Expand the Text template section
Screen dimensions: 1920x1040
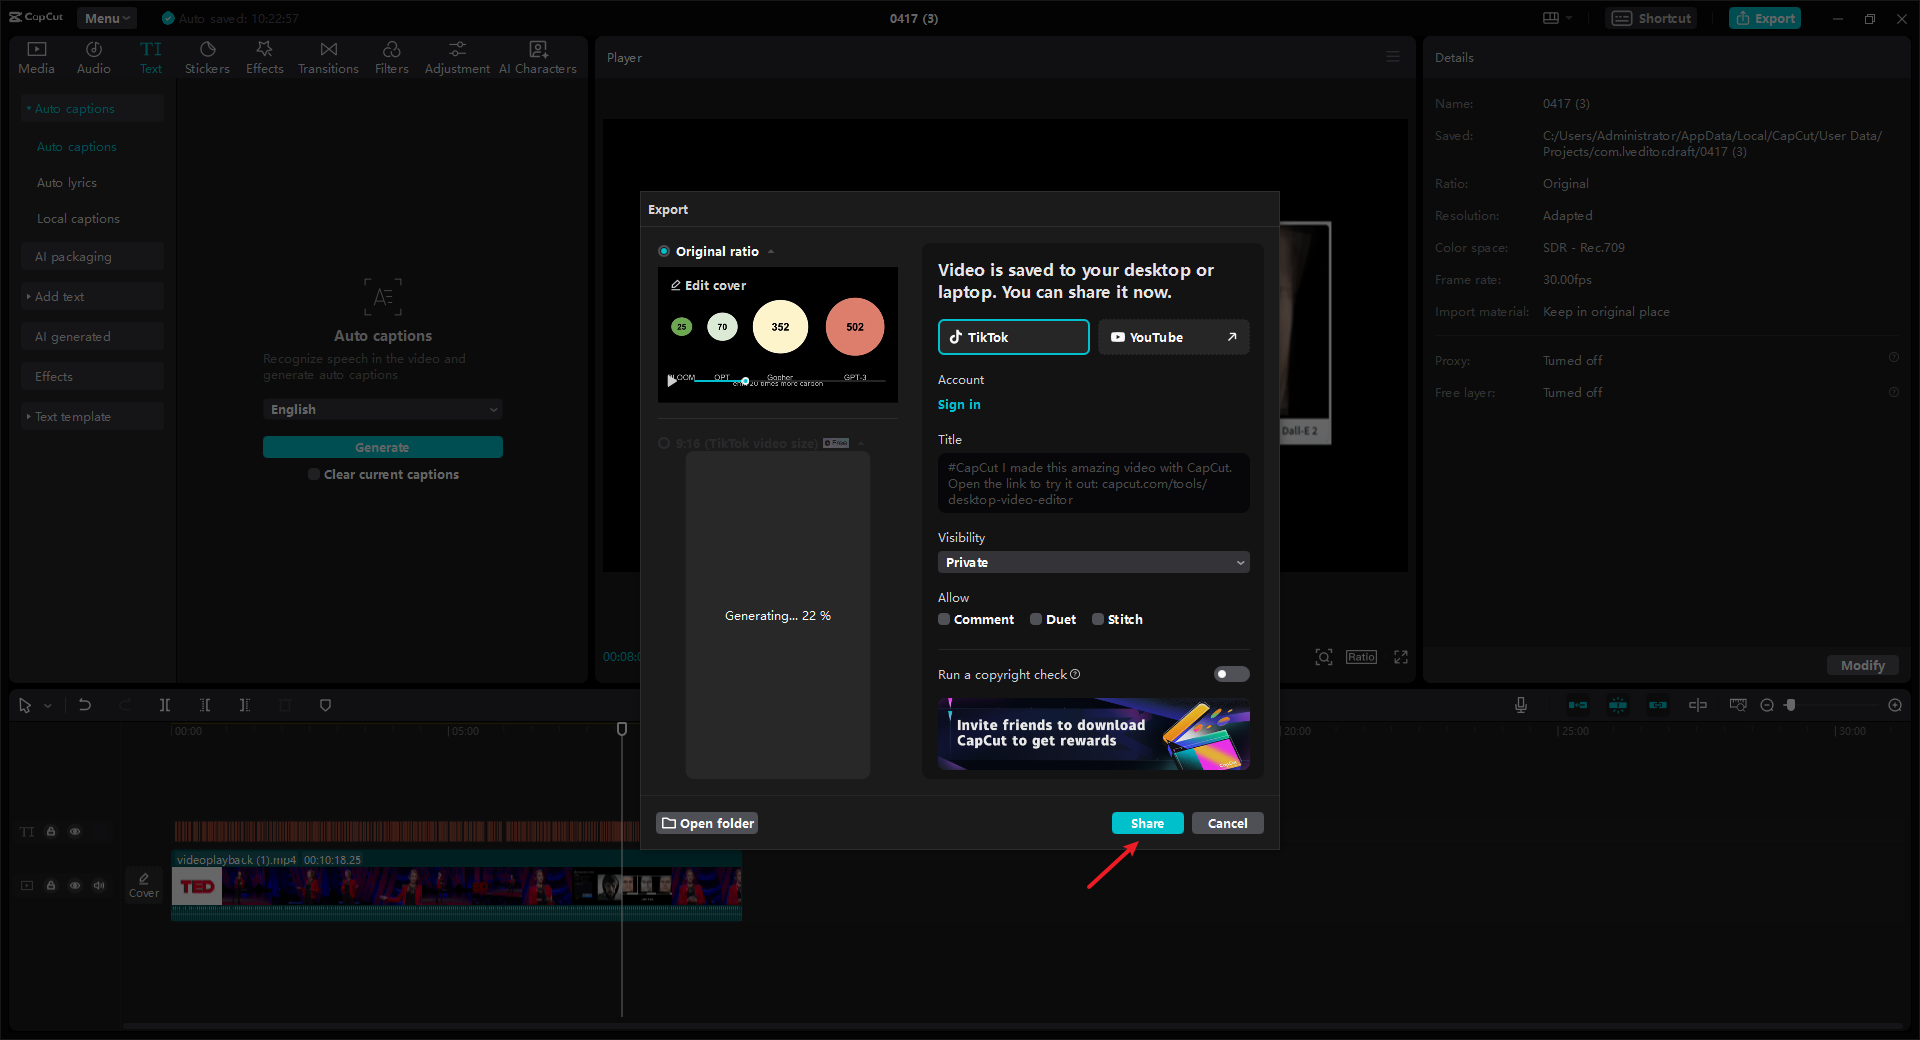92,416
